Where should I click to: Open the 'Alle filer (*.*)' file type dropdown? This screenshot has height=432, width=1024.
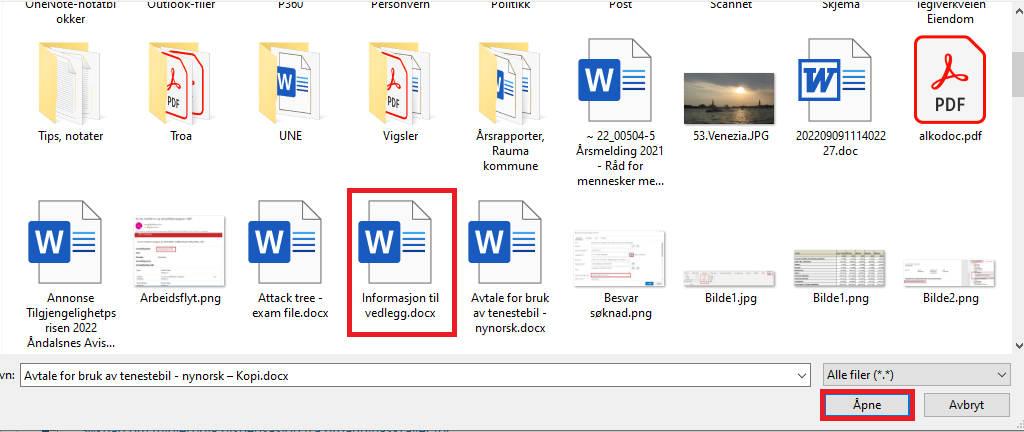pyautogui.click(x=917, y=373)
